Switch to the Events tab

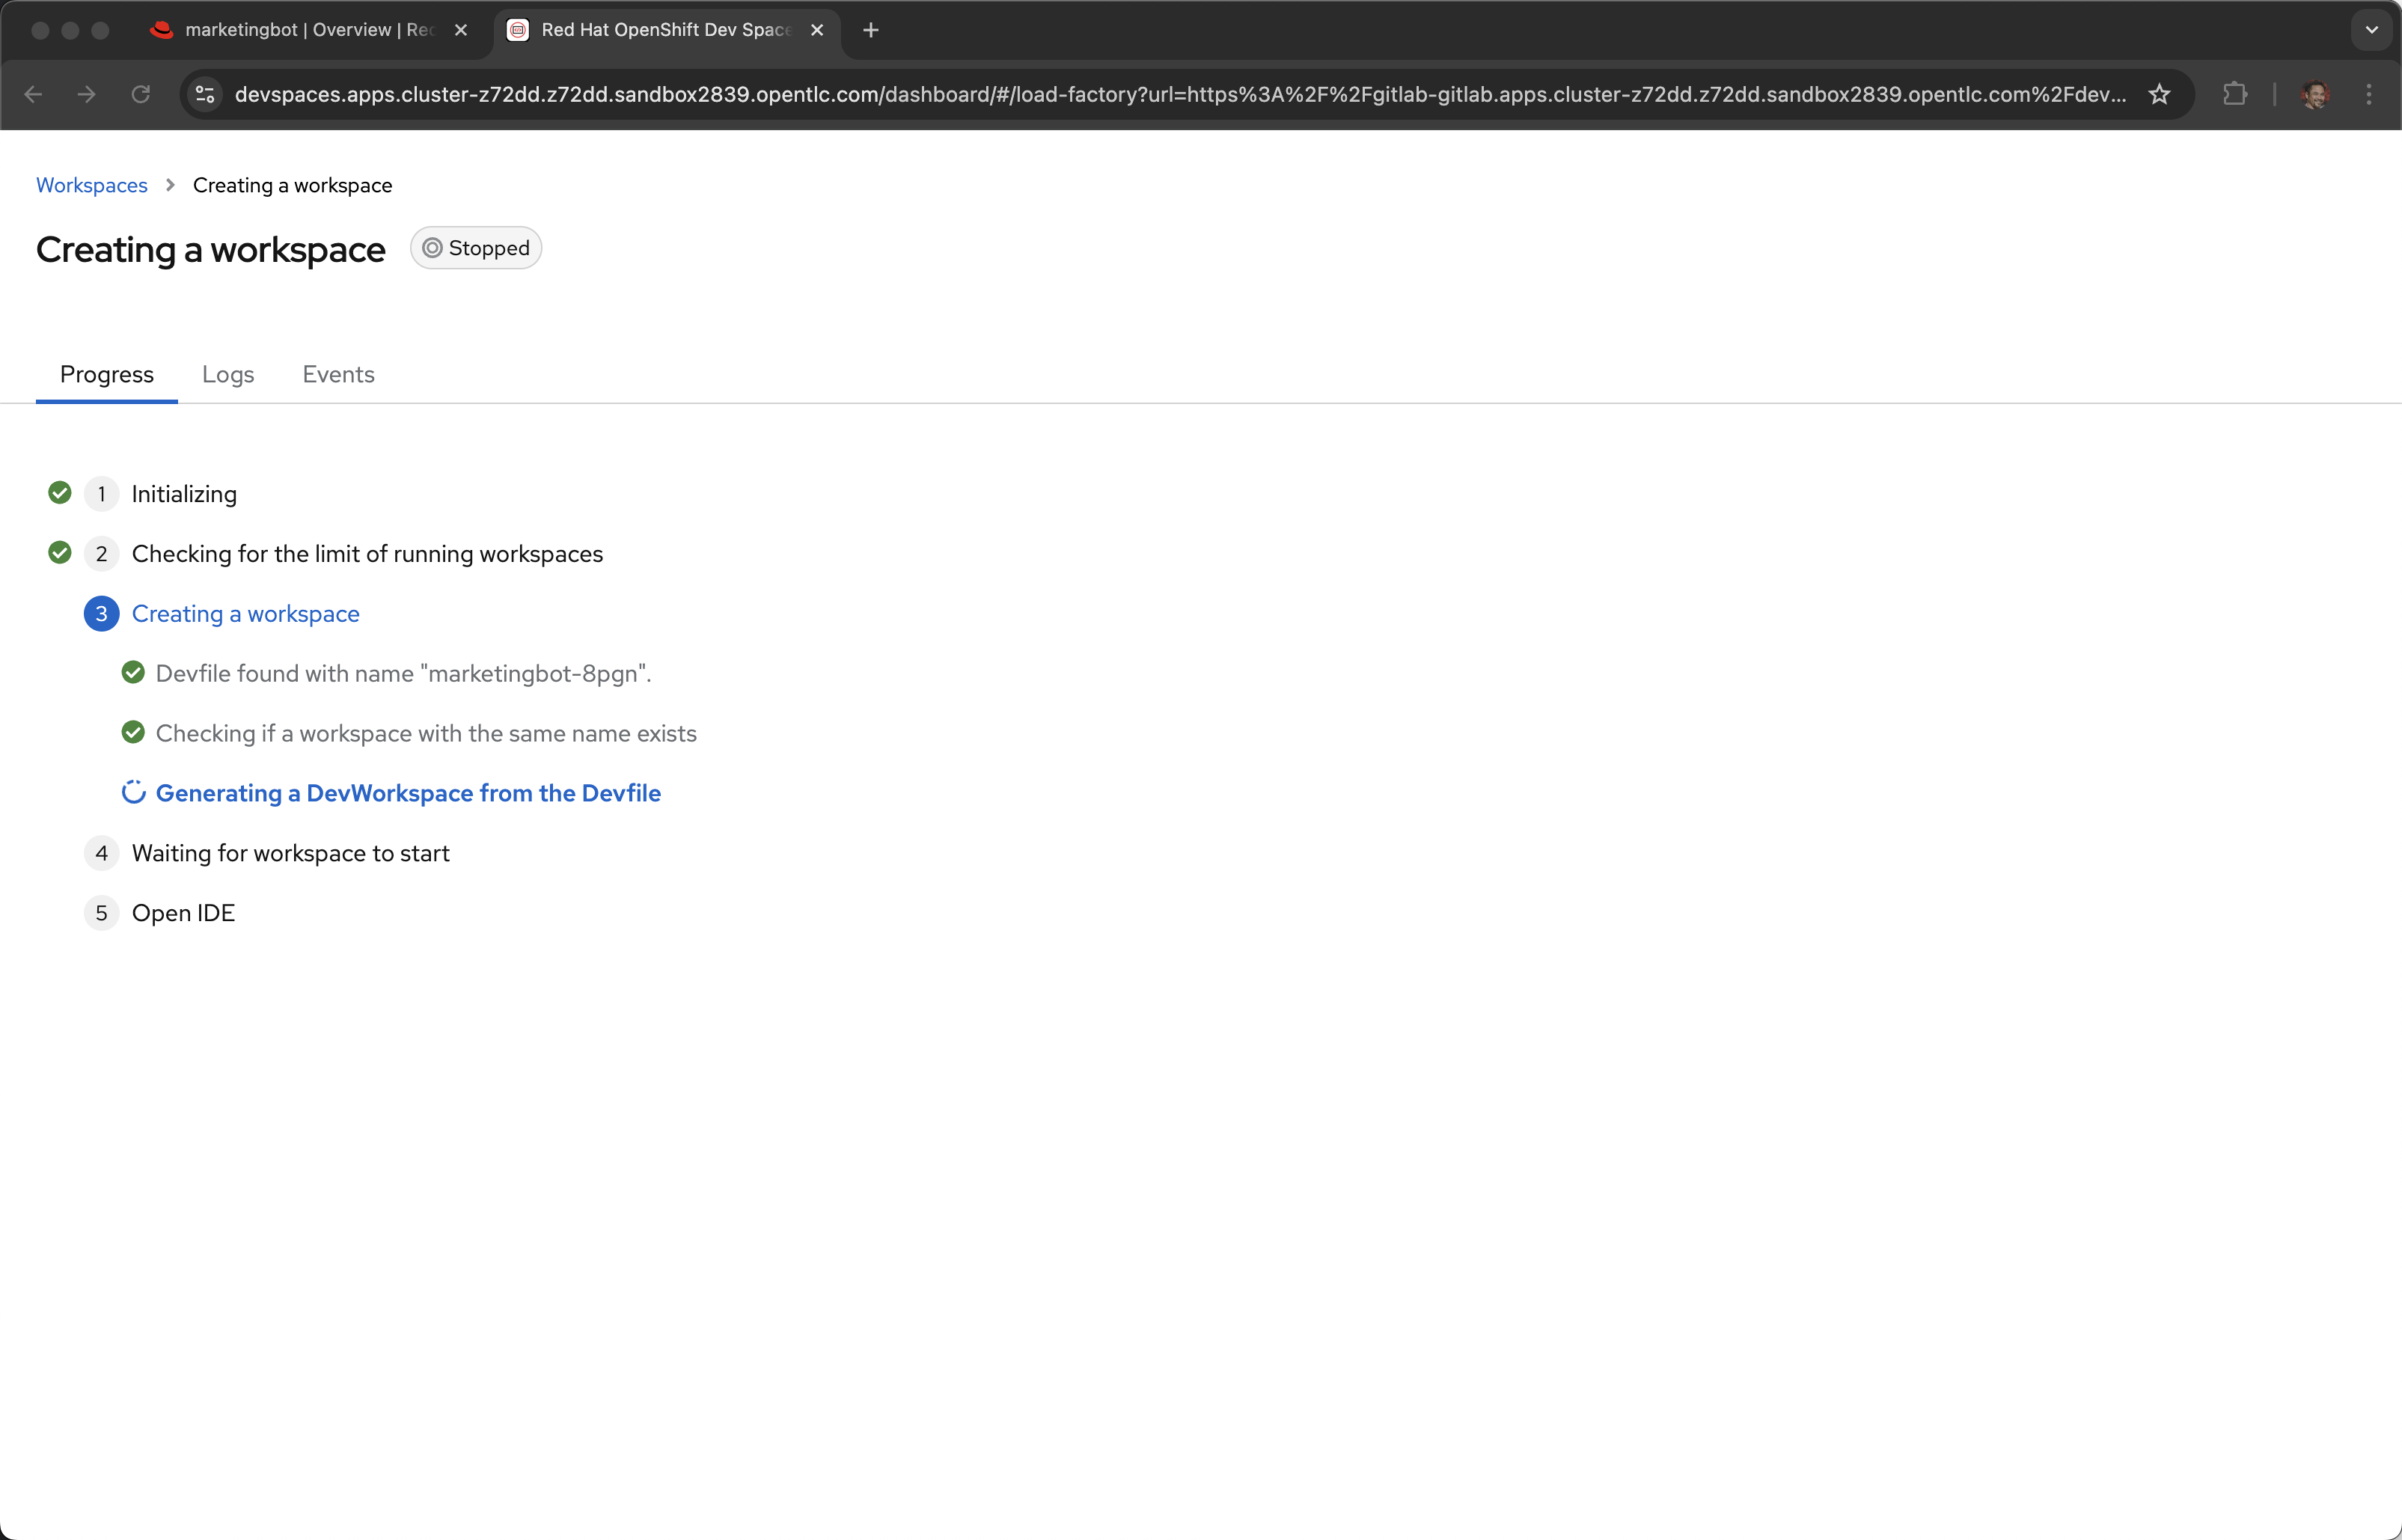tap(338, 374)
